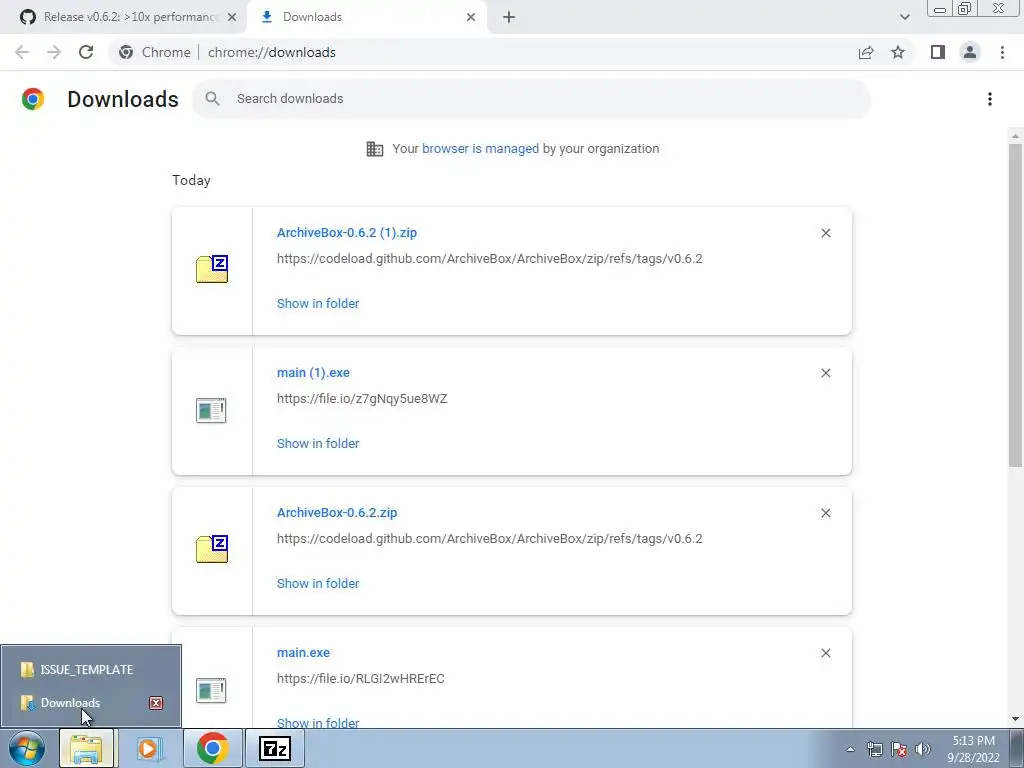Screen dimensions: 1024x768
Task: Click the page vertical scrollbar thumb
Action: coord(1015,304)
